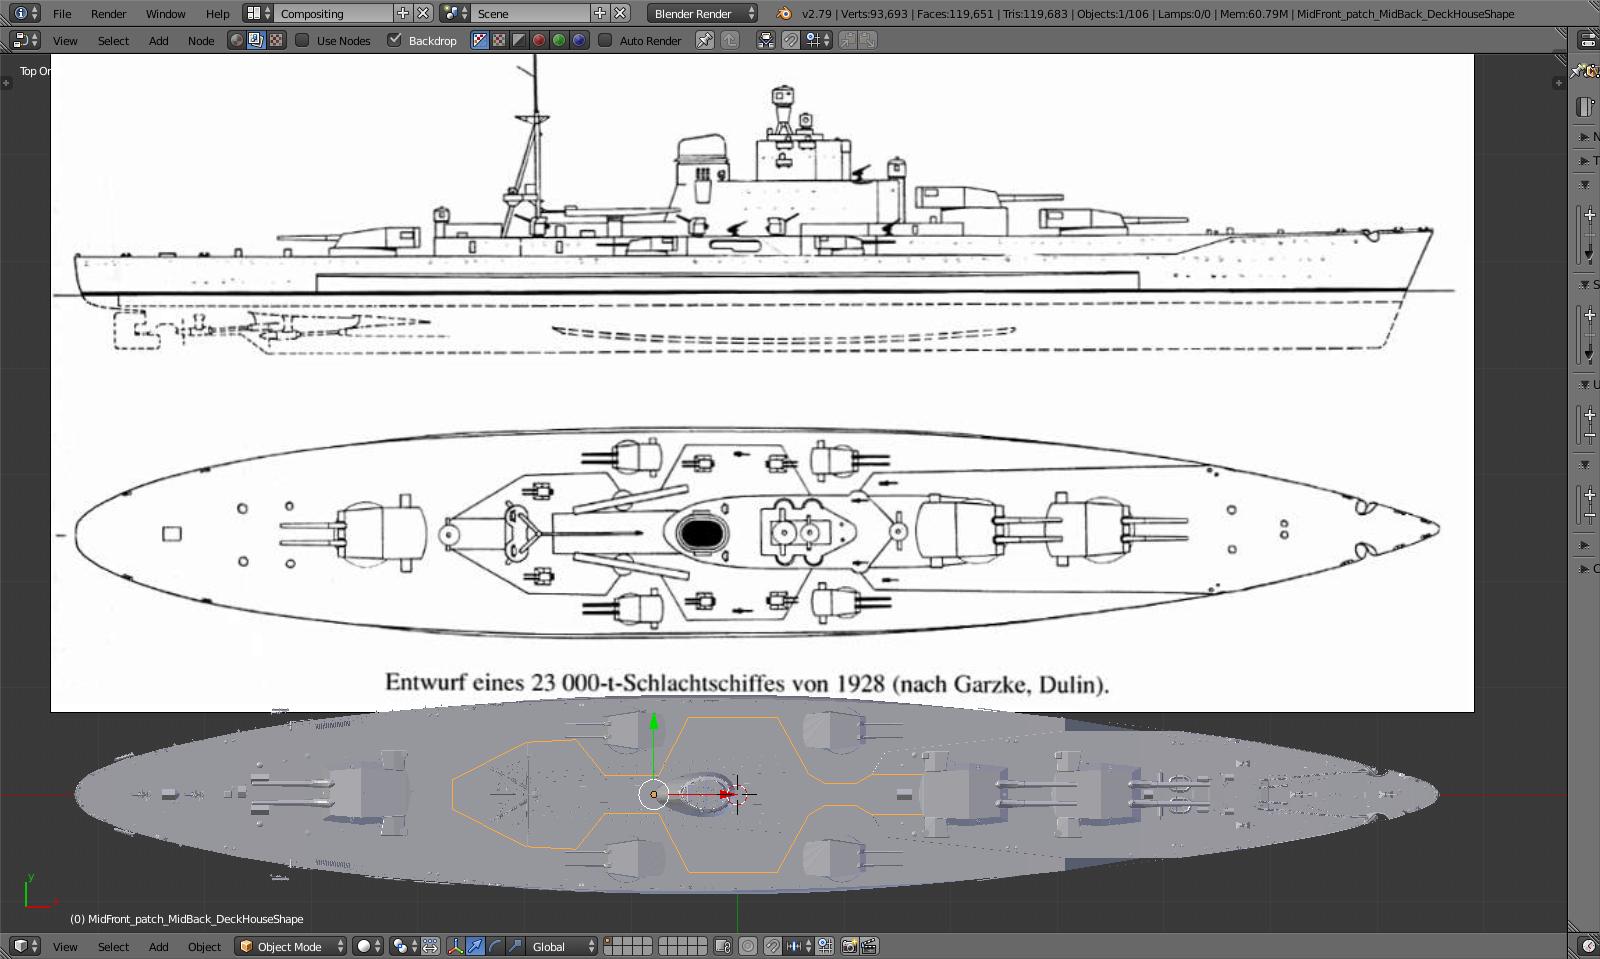Turn on the Auto Render checkbox
Screen dimensions: 1600x959
pyautogui.click(x=605, y=40)
